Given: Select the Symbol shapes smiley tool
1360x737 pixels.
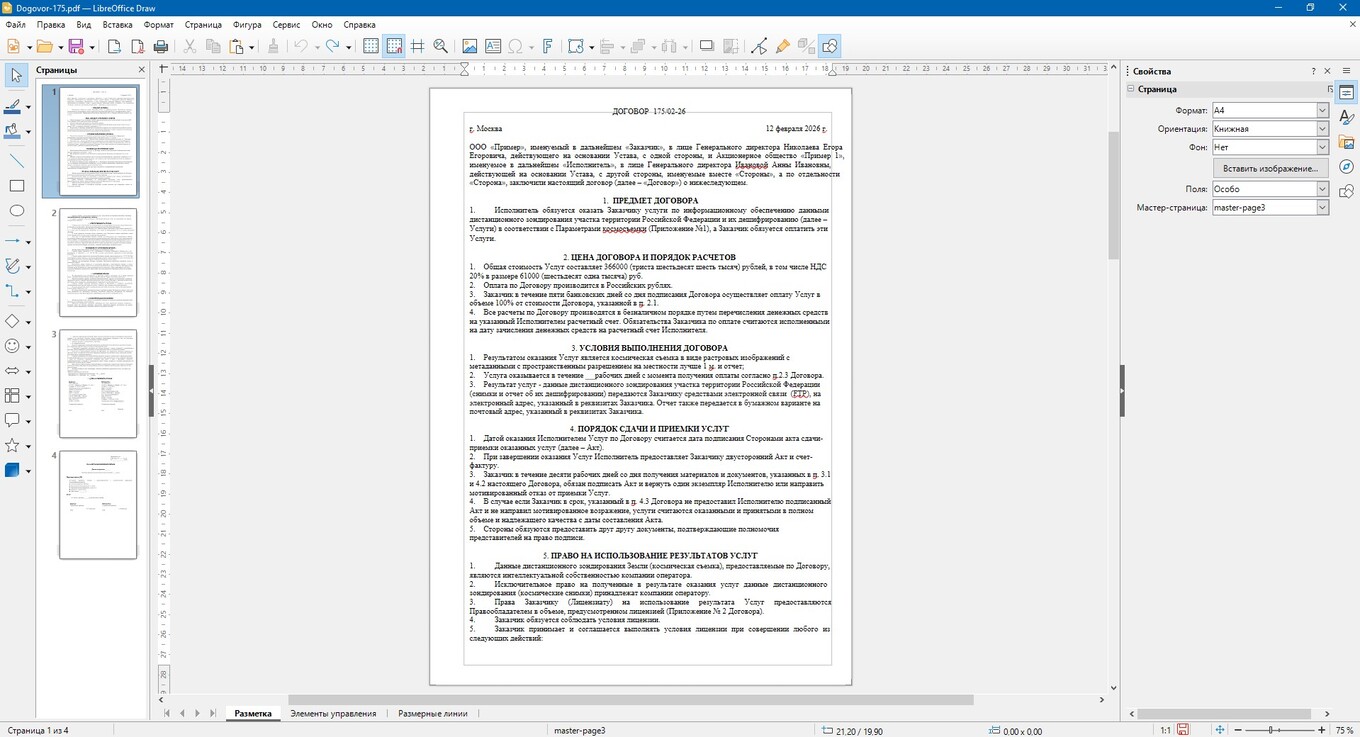Looking at the screenshot, I should 13,346.
